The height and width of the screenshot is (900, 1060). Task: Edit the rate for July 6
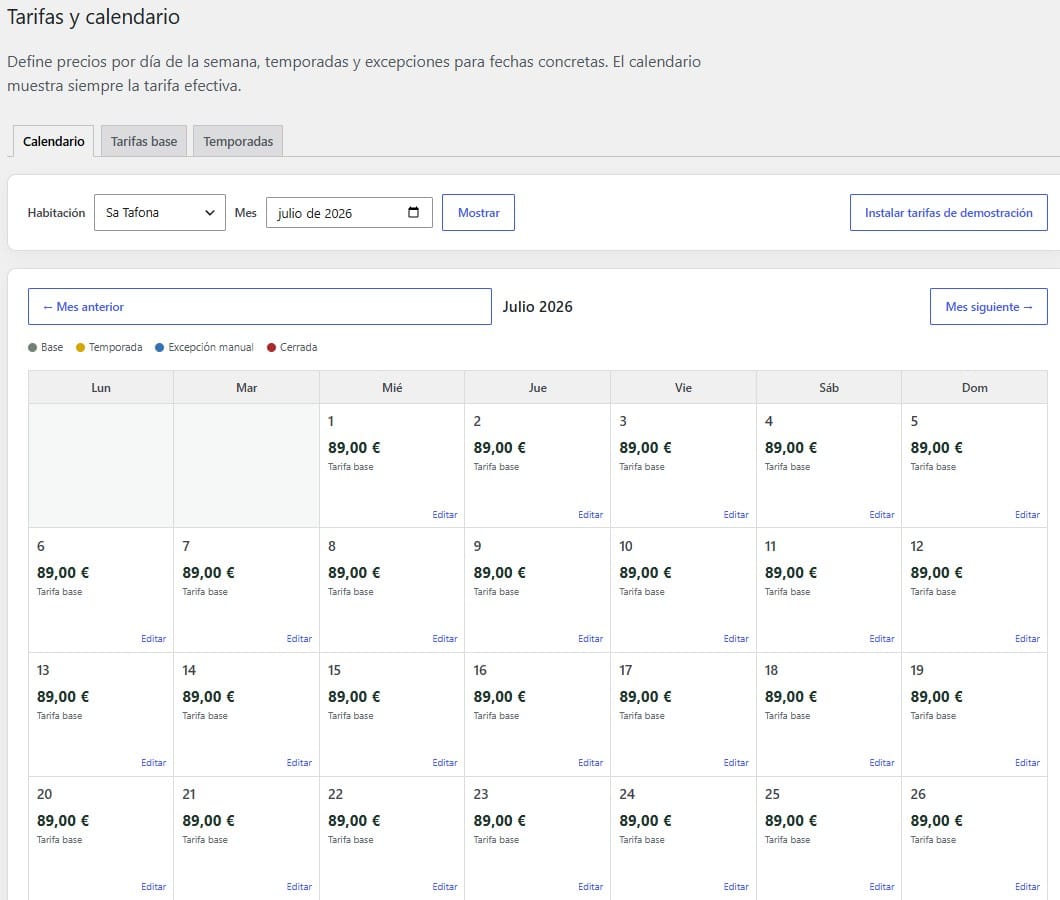153,638
